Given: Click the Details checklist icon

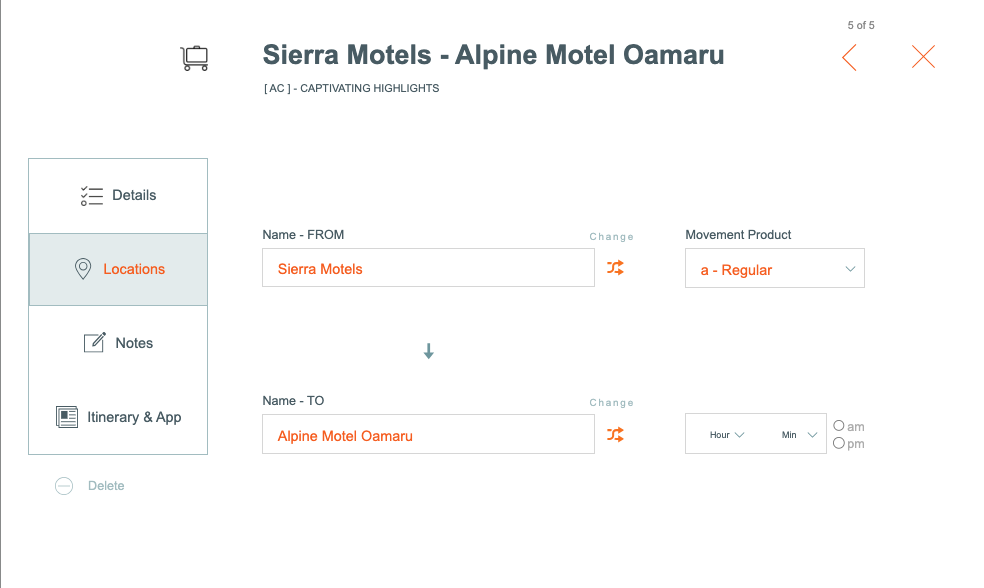Looking at the screenshot, I should [92, 196].
